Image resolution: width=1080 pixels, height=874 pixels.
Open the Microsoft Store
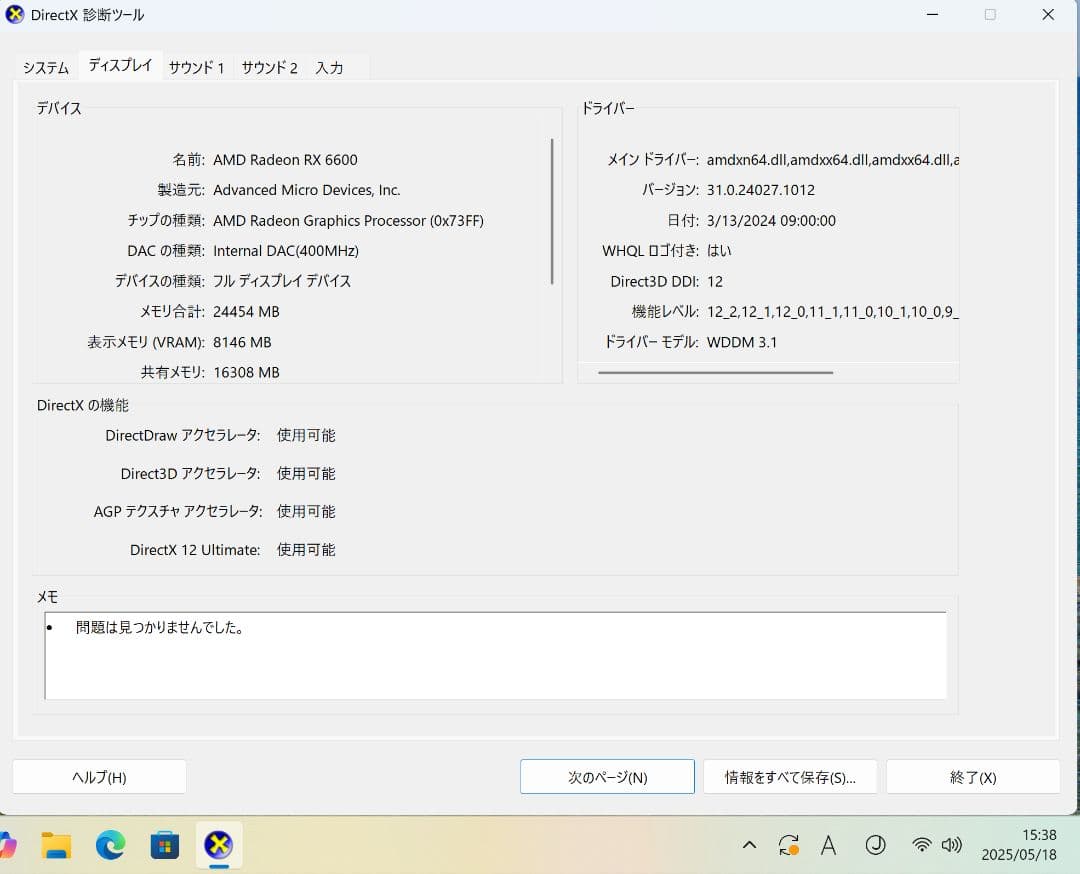click(164, 845)
